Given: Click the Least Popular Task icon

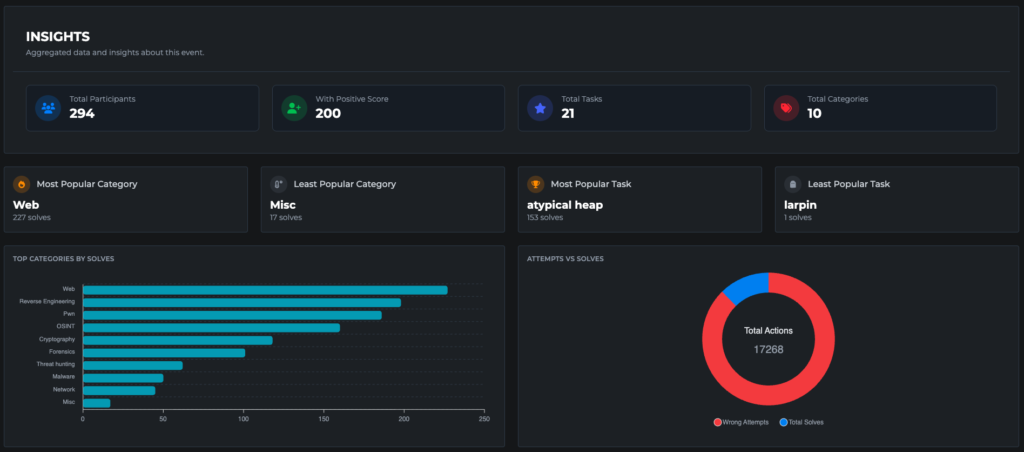Looking at the screenshot, I should coord(793,184).
